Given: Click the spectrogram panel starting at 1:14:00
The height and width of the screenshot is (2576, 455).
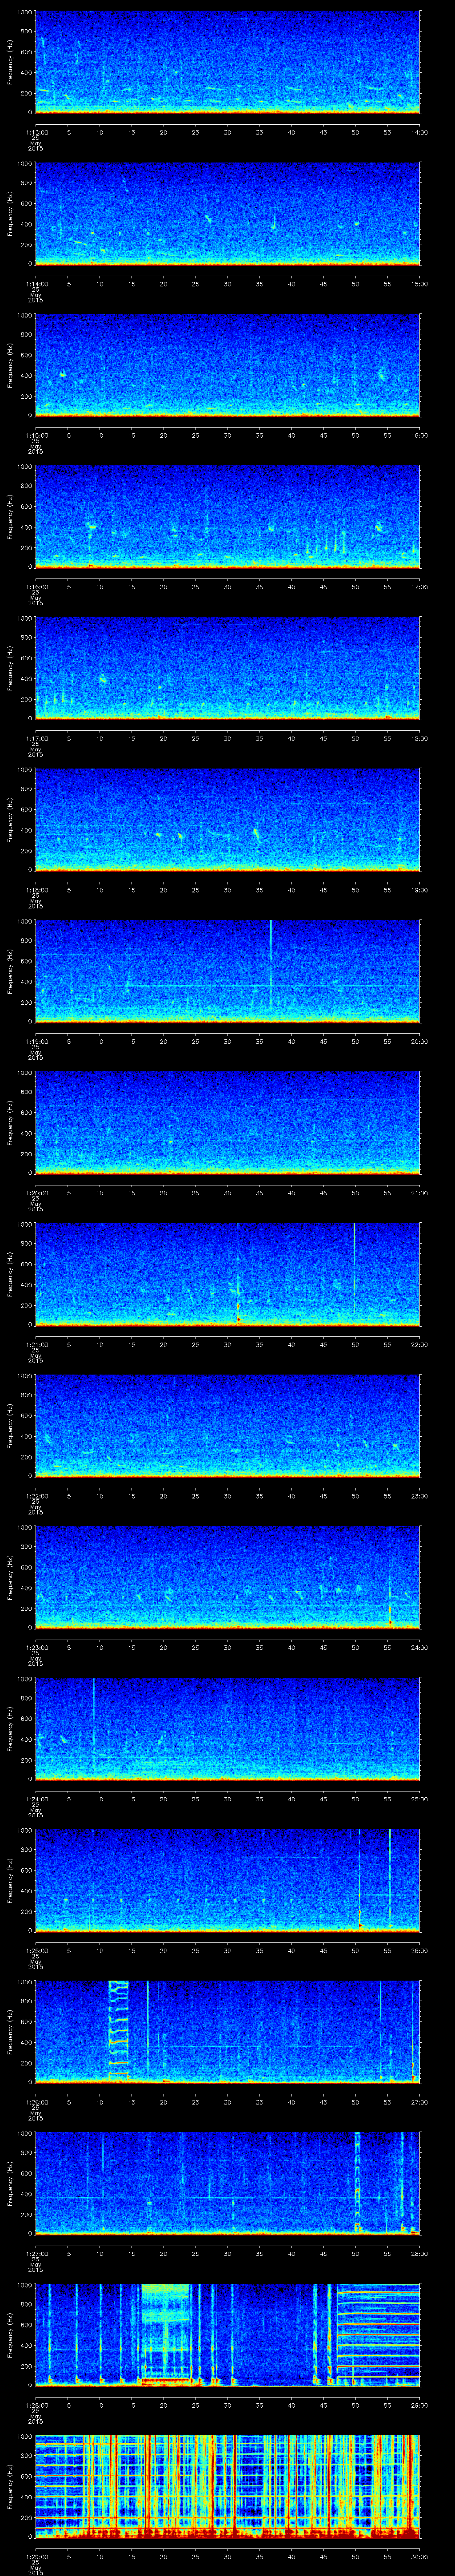Looking at the screenshot, I should tap(228, 214).
